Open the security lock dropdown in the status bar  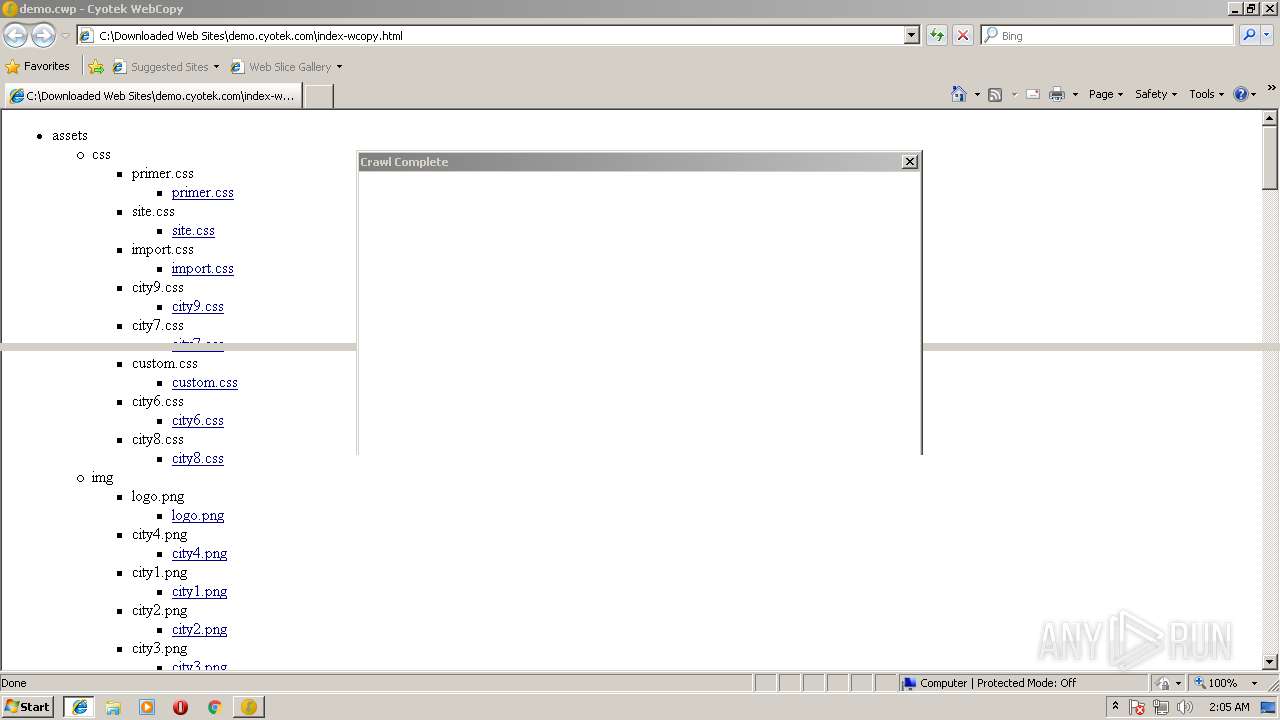(x=1168, y=683)
